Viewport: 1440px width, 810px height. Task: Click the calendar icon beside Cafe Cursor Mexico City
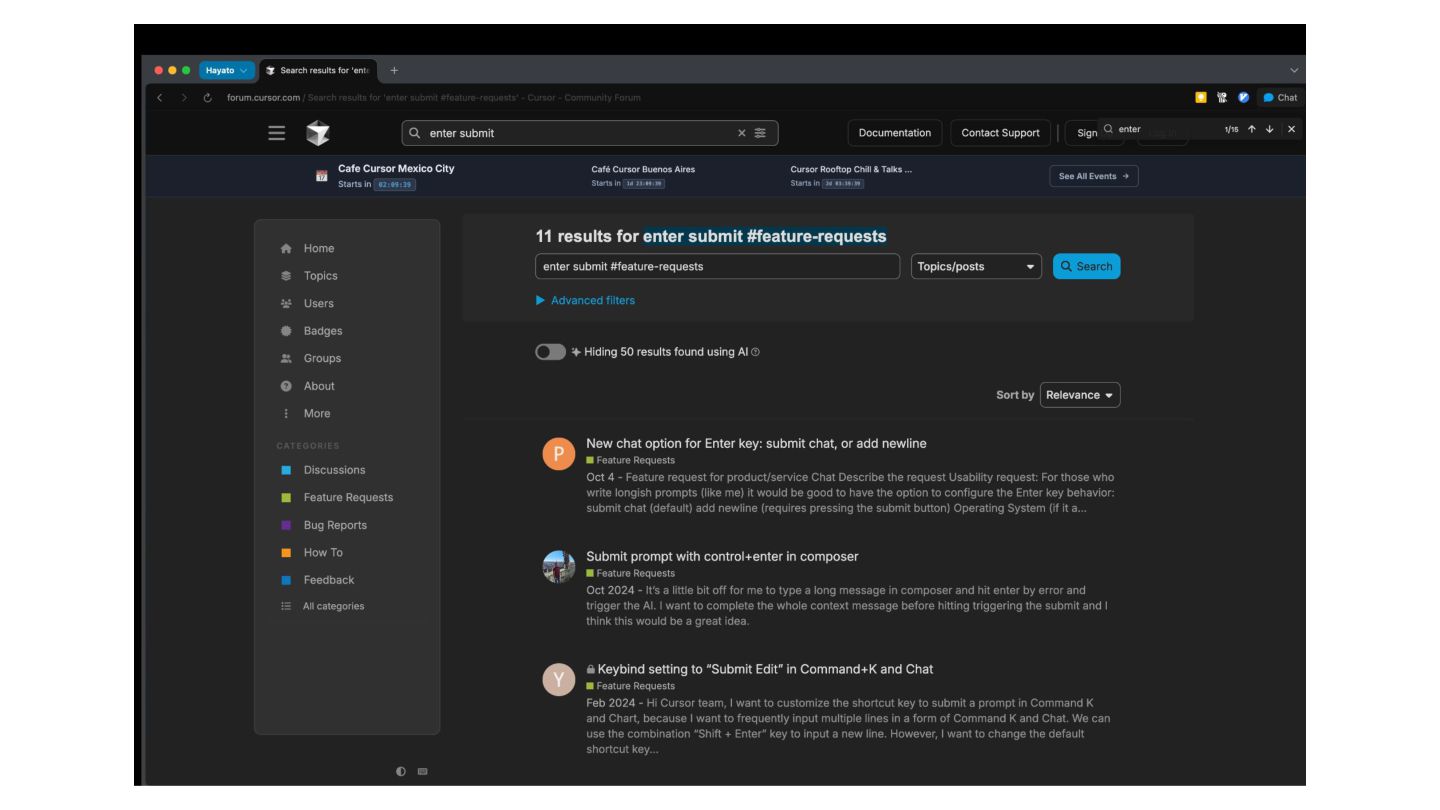click(x=322, y=176)
